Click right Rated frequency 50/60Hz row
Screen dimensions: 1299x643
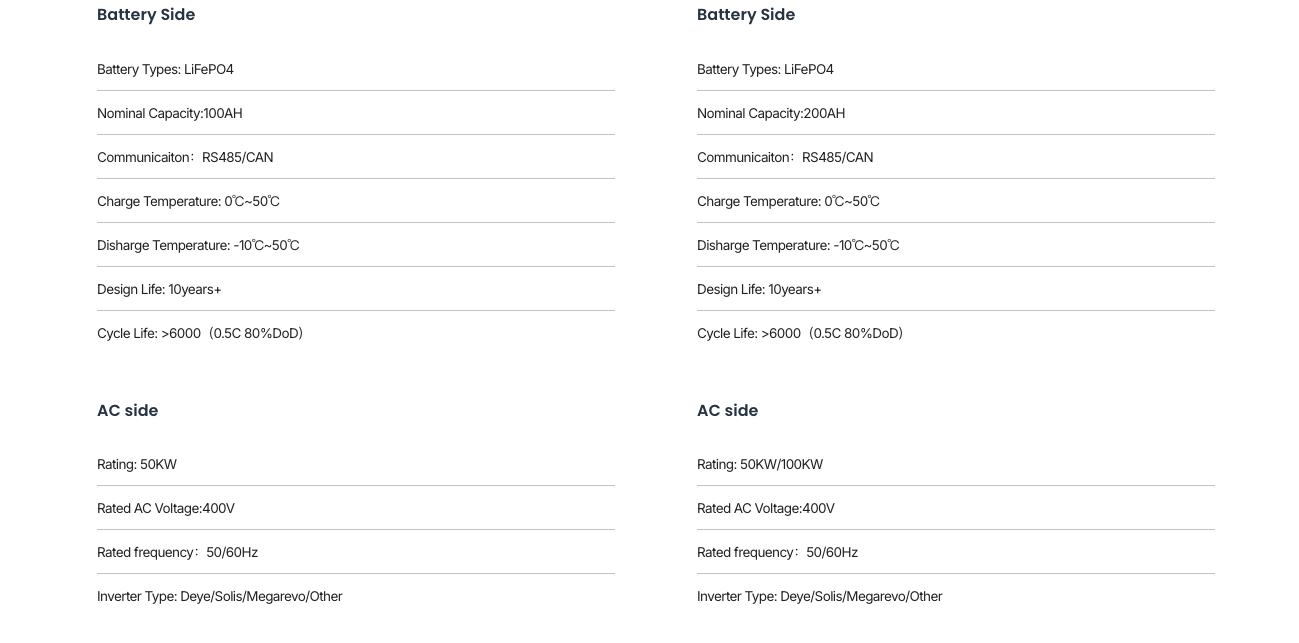(956, 552)
